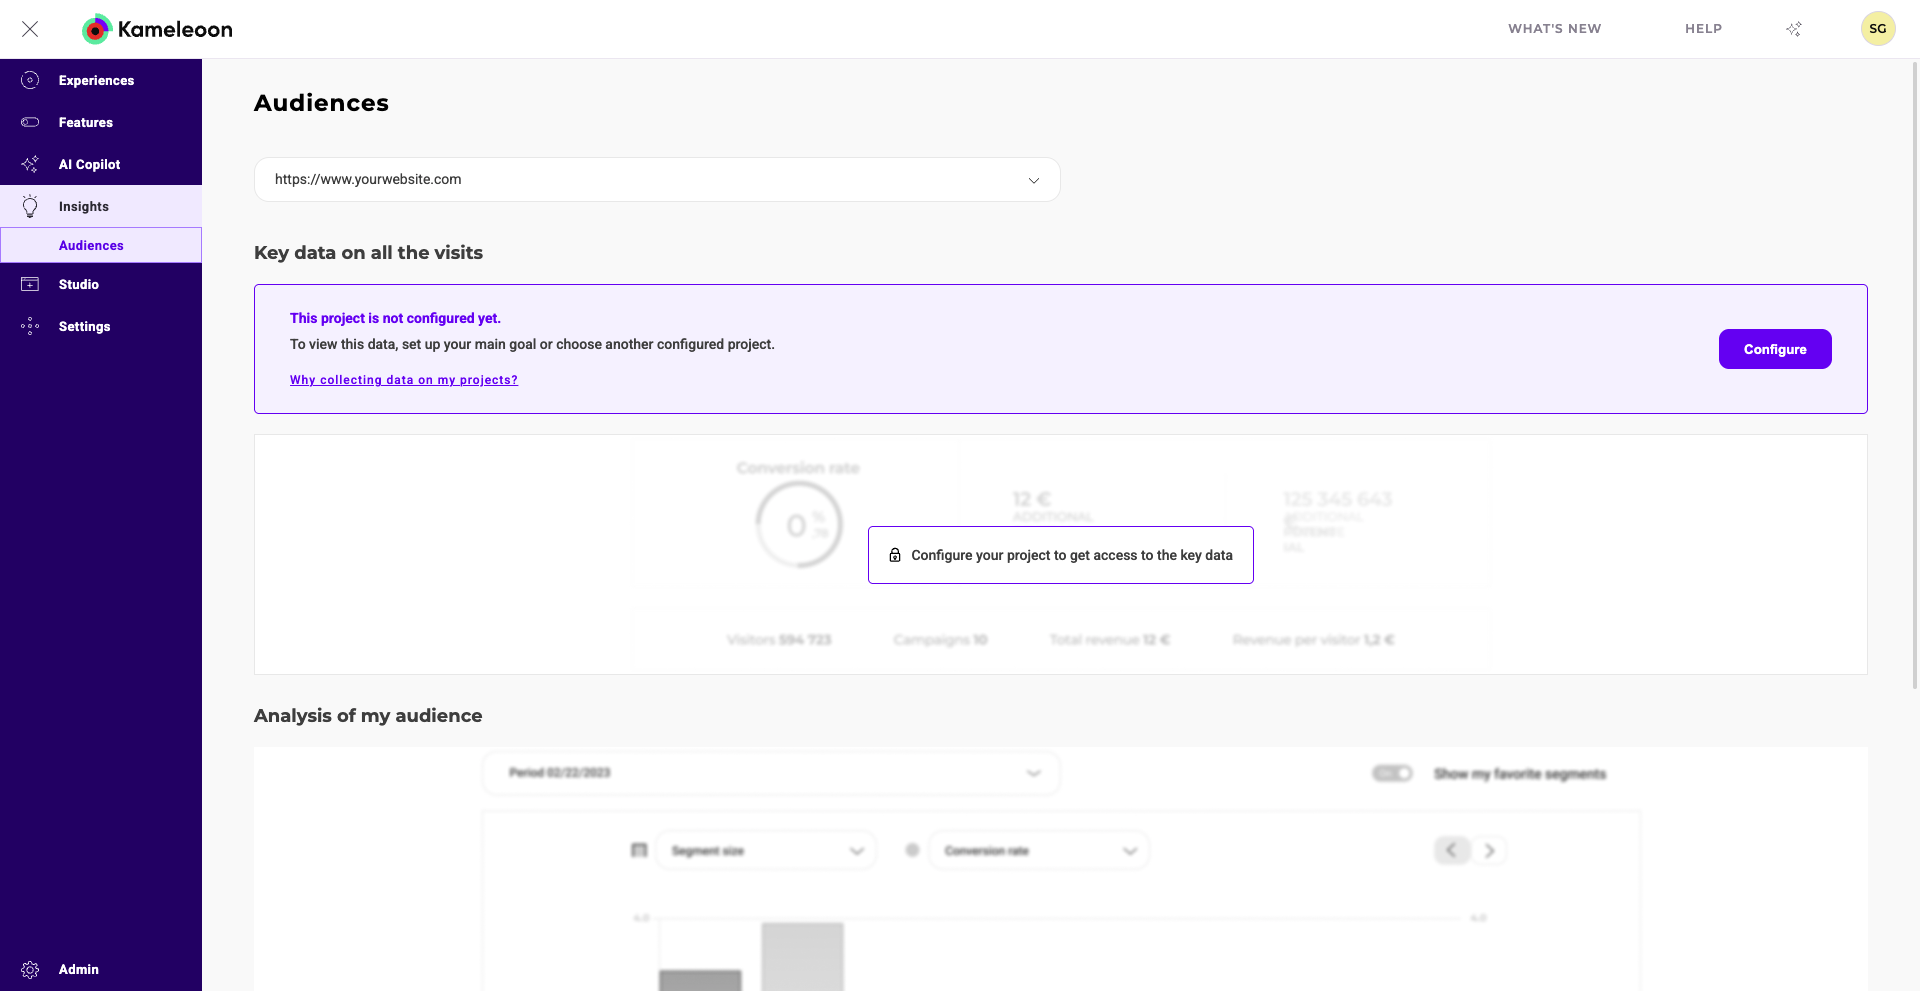The image size is (1920, 991).
Task: Click the Settings nodes icon in sidebar
Action: point(30,326)
